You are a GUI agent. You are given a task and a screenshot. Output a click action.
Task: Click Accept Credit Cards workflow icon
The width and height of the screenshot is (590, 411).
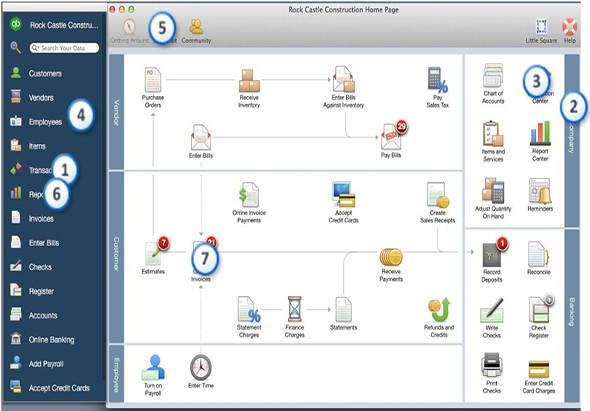tap(344, 194)
